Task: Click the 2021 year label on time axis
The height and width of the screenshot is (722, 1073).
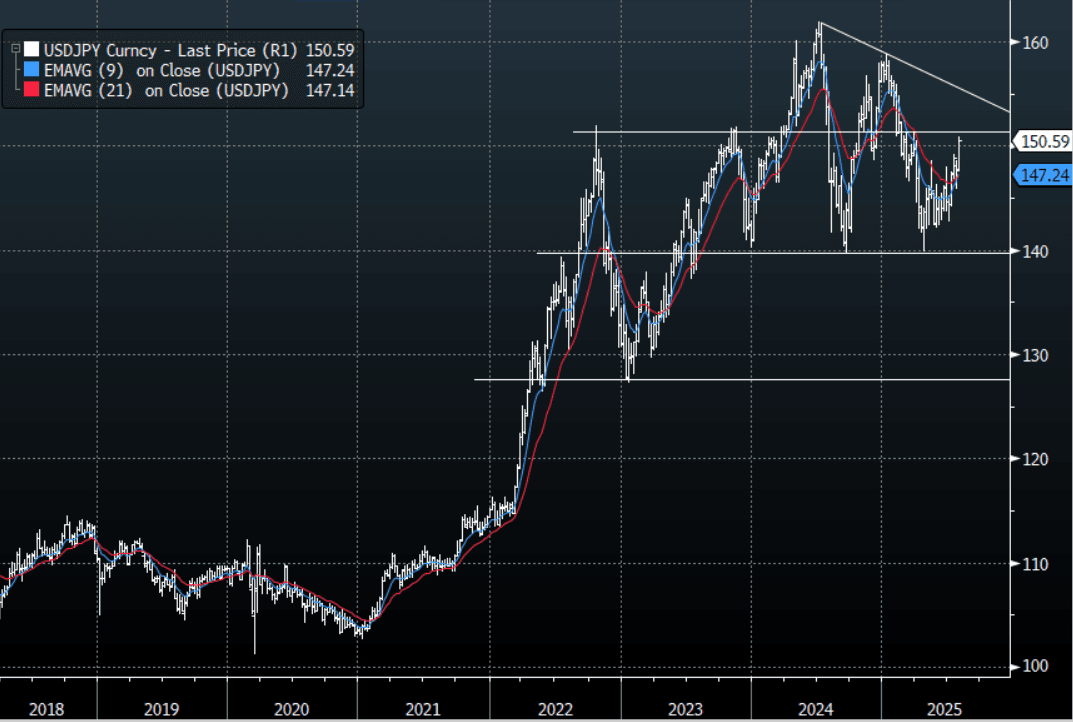Action: click(423, 709)
